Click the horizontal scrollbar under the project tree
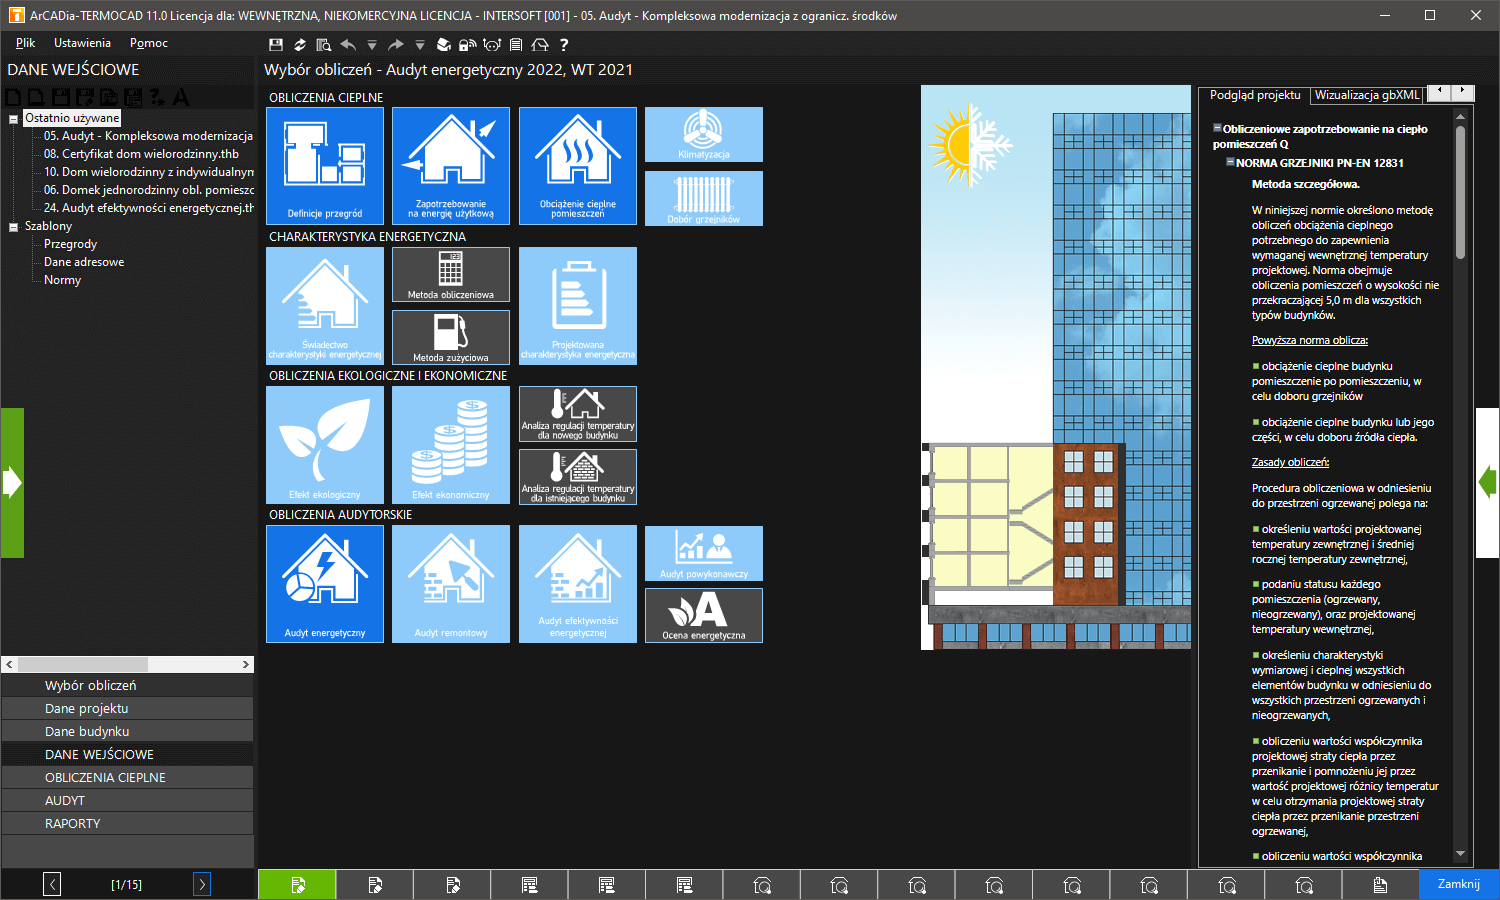The width and height of the screenshot is (1500, 900). (x=128, y=664)
